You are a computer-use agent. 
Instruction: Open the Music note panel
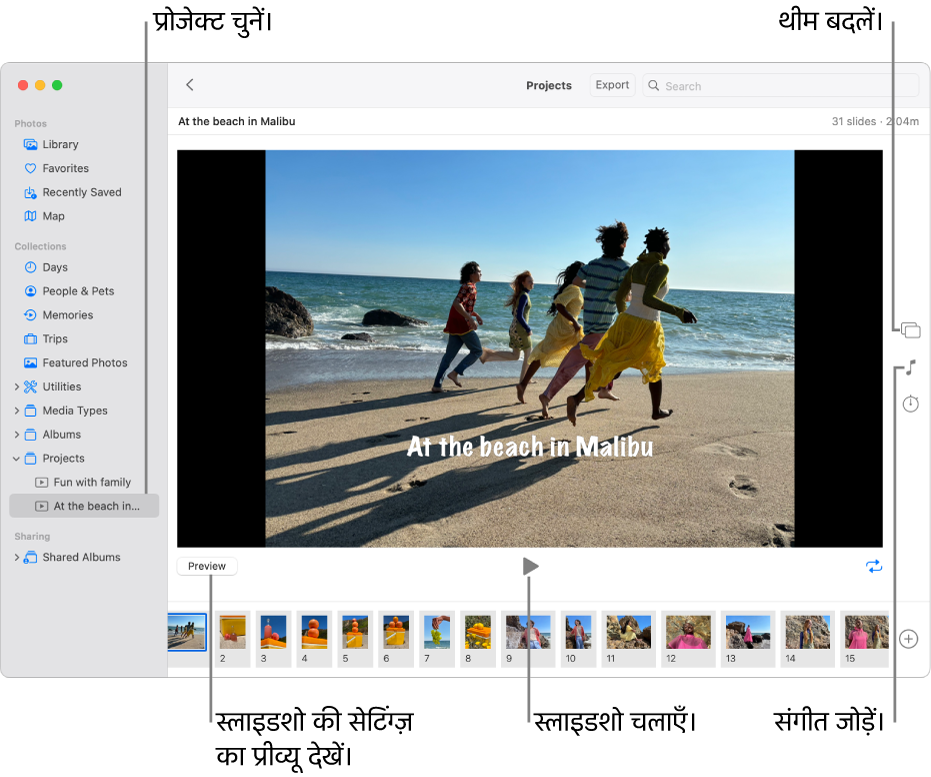[910, 368]
